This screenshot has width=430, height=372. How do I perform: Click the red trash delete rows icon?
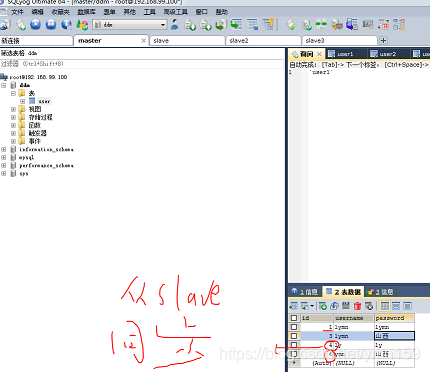[x=357, y=306]
